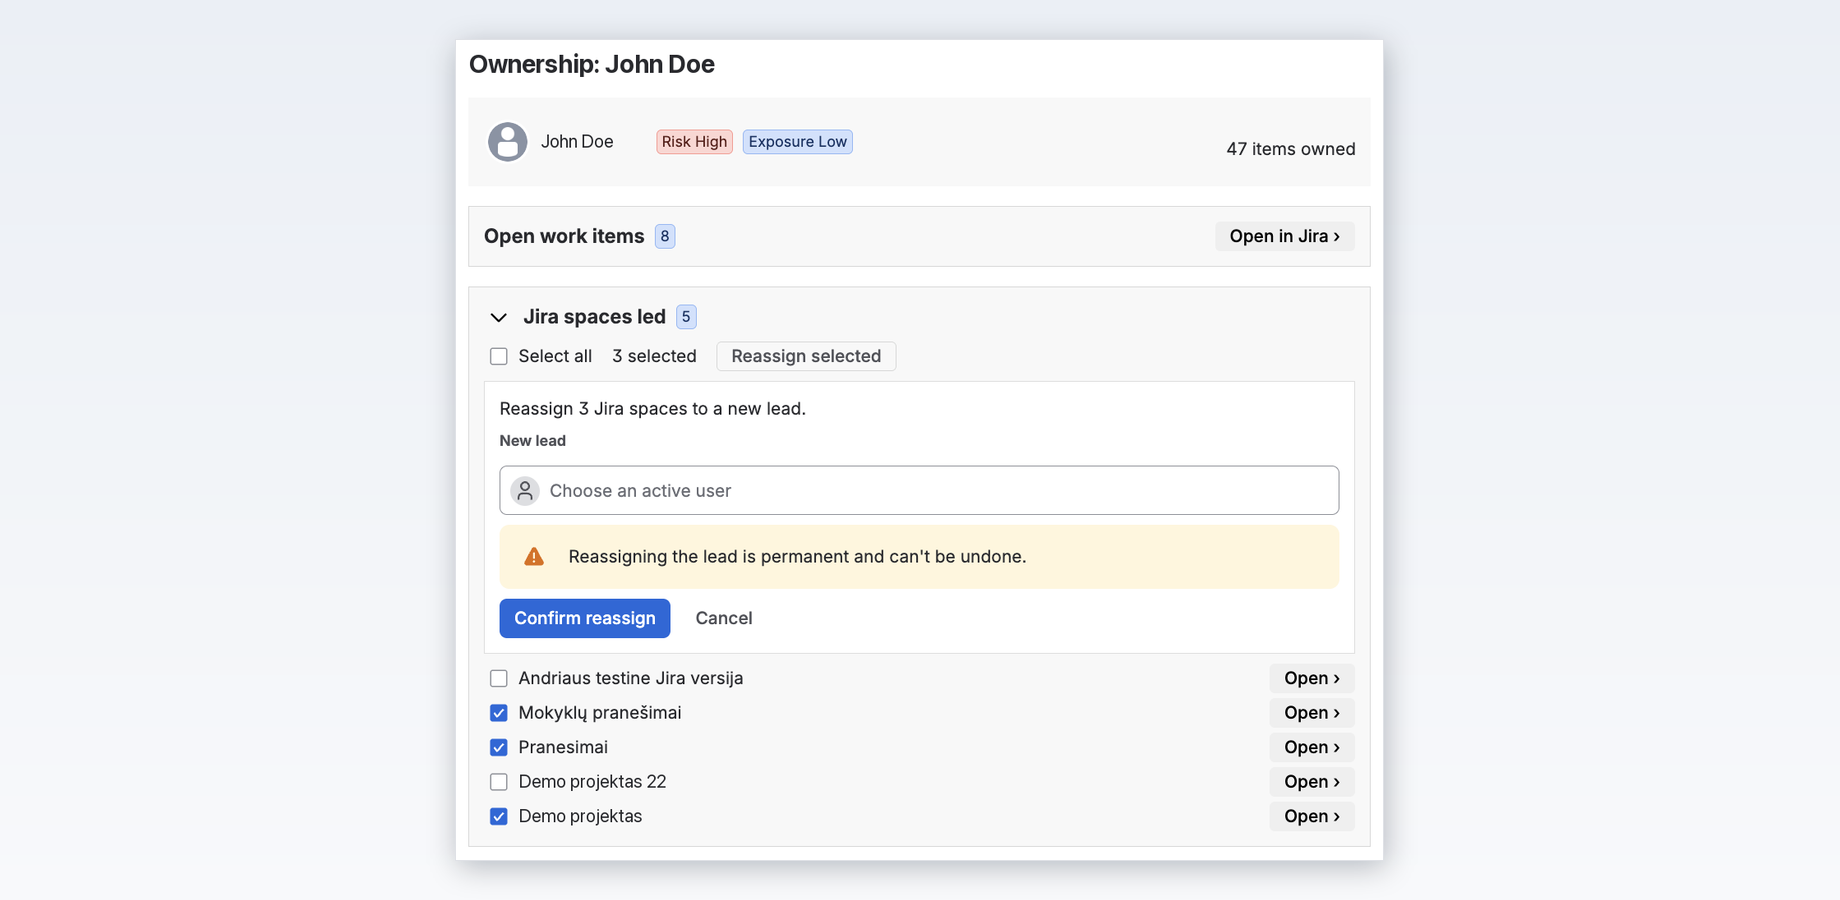
Task: Click the '47 items owned' text
Action: pyautogui.click(x=1291, y=149)
